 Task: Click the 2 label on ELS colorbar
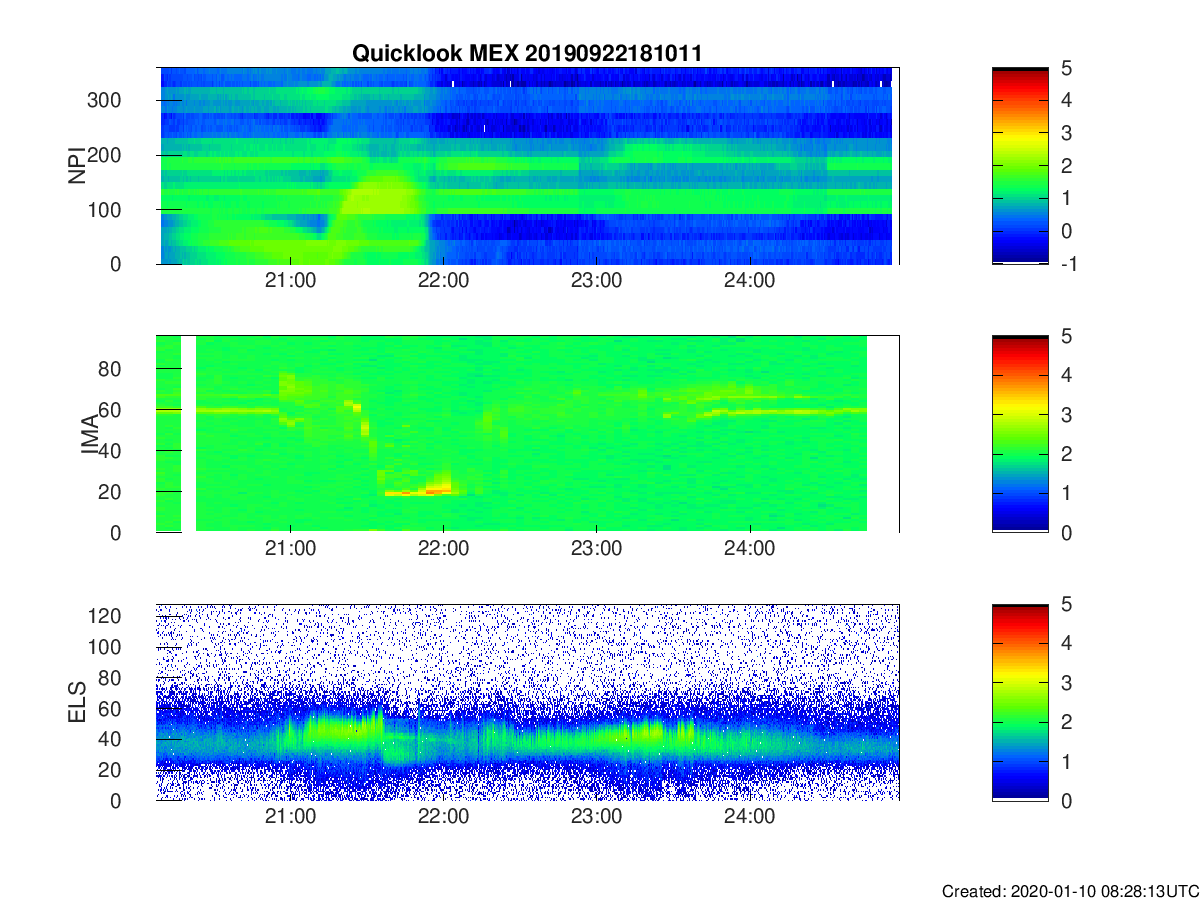pyautogui.click(x=1065, y=722)
